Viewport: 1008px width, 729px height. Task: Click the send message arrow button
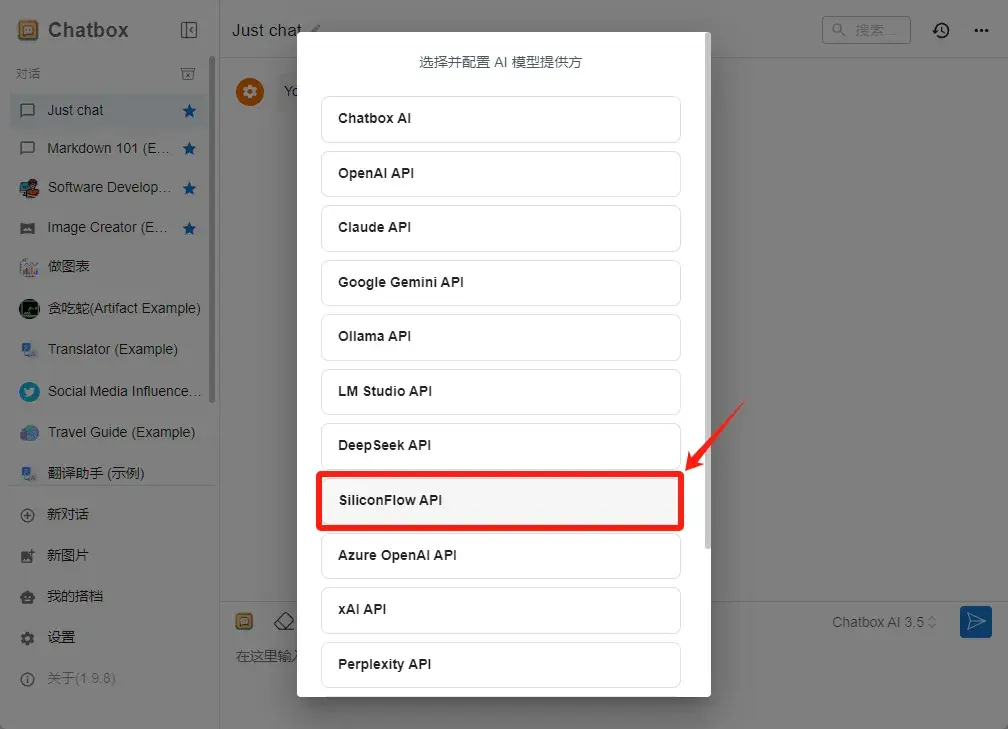[976, 622]
